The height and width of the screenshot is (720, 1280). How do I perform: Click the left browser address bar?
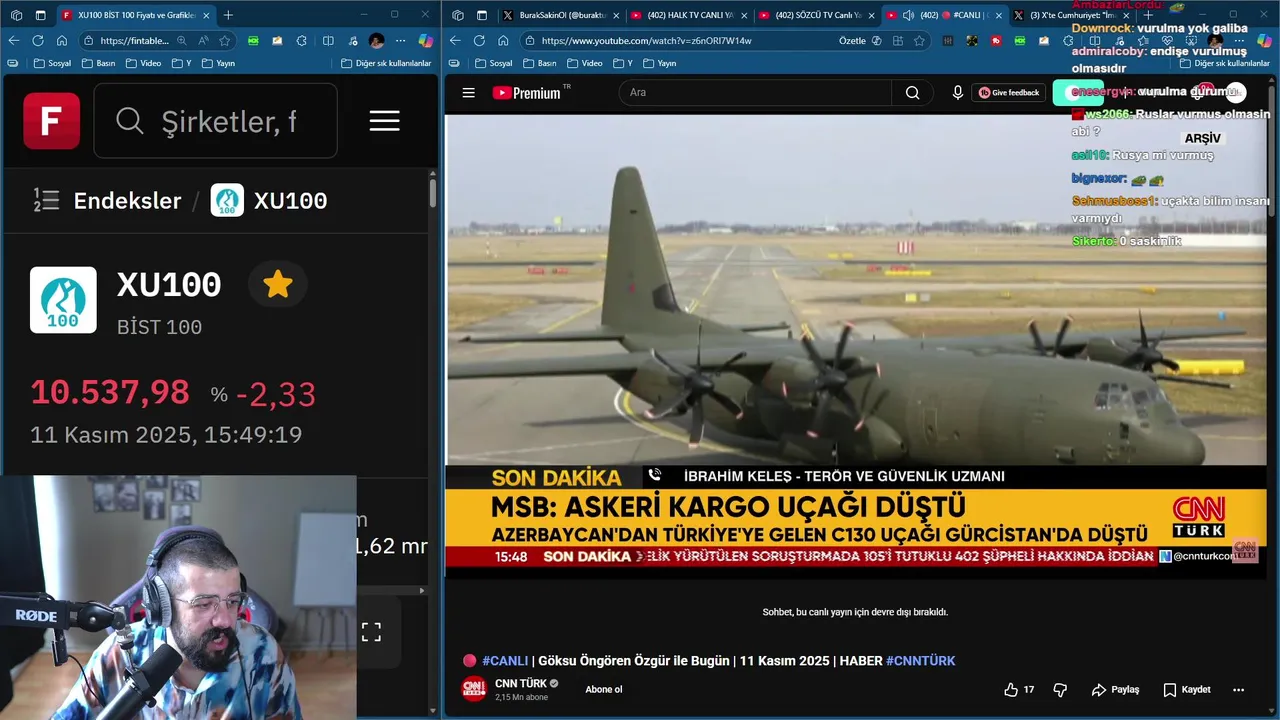click(x=160, y=41)
